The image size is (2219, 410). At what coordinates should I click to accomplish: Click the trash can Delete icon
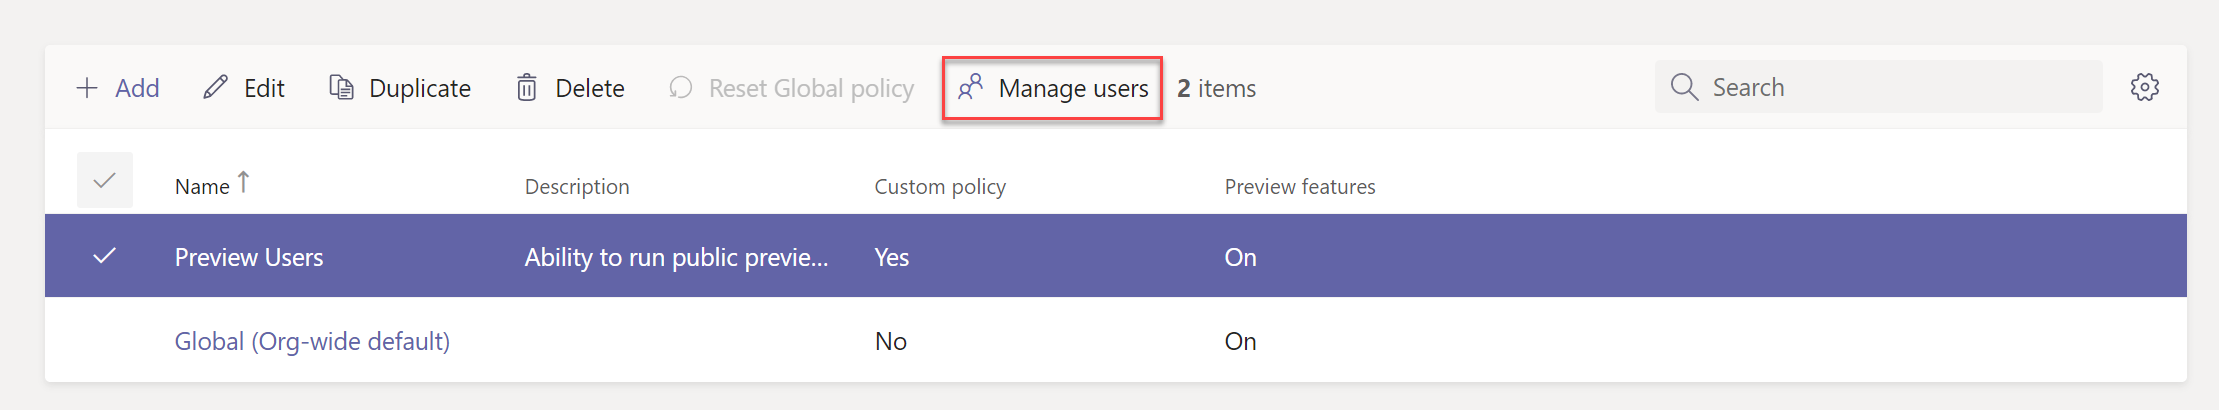coord(527,88)
